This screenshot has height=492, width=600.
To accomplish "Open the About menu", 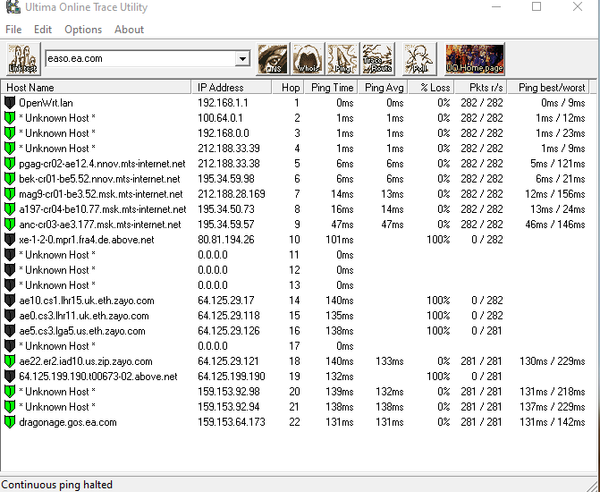I will 129,29.
